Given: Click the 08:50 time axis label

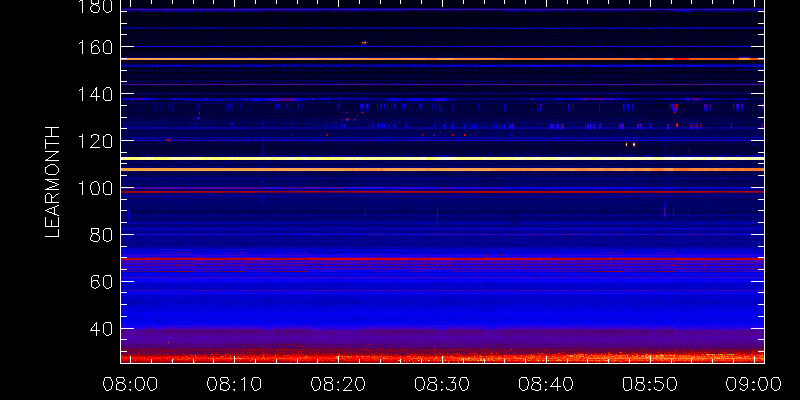Looking at the screenshot, I should (x=650, y=384).
